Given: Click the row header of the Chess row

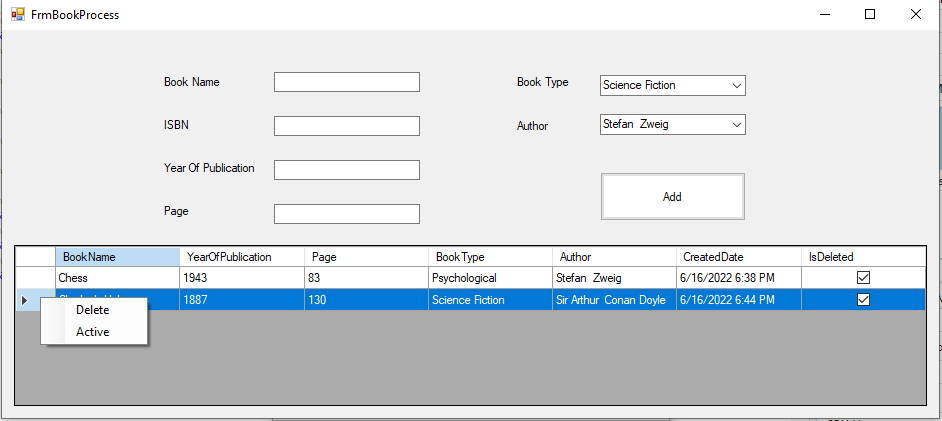Looking at the screenshot, I should [x=35, y=278].
